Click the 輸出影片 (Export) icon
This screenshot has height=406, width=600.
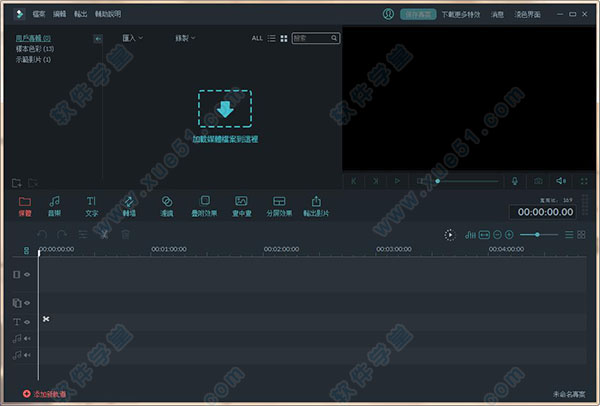pos(317,205)
